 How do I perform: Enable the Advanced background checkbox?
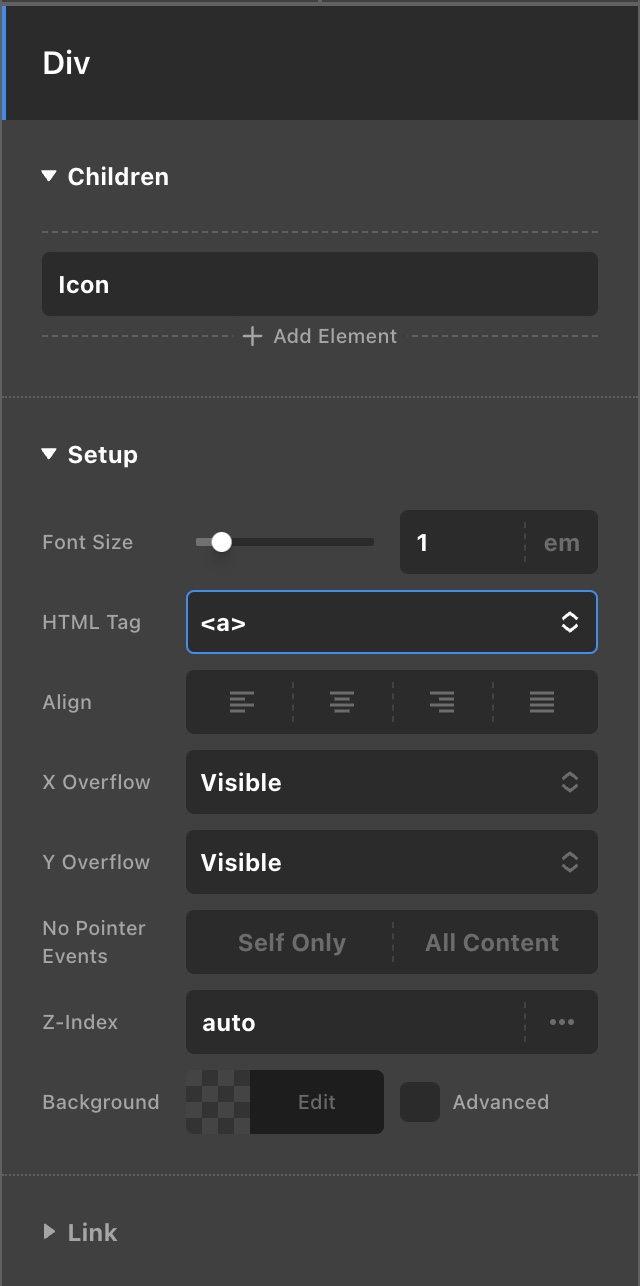click(420, 1102)
